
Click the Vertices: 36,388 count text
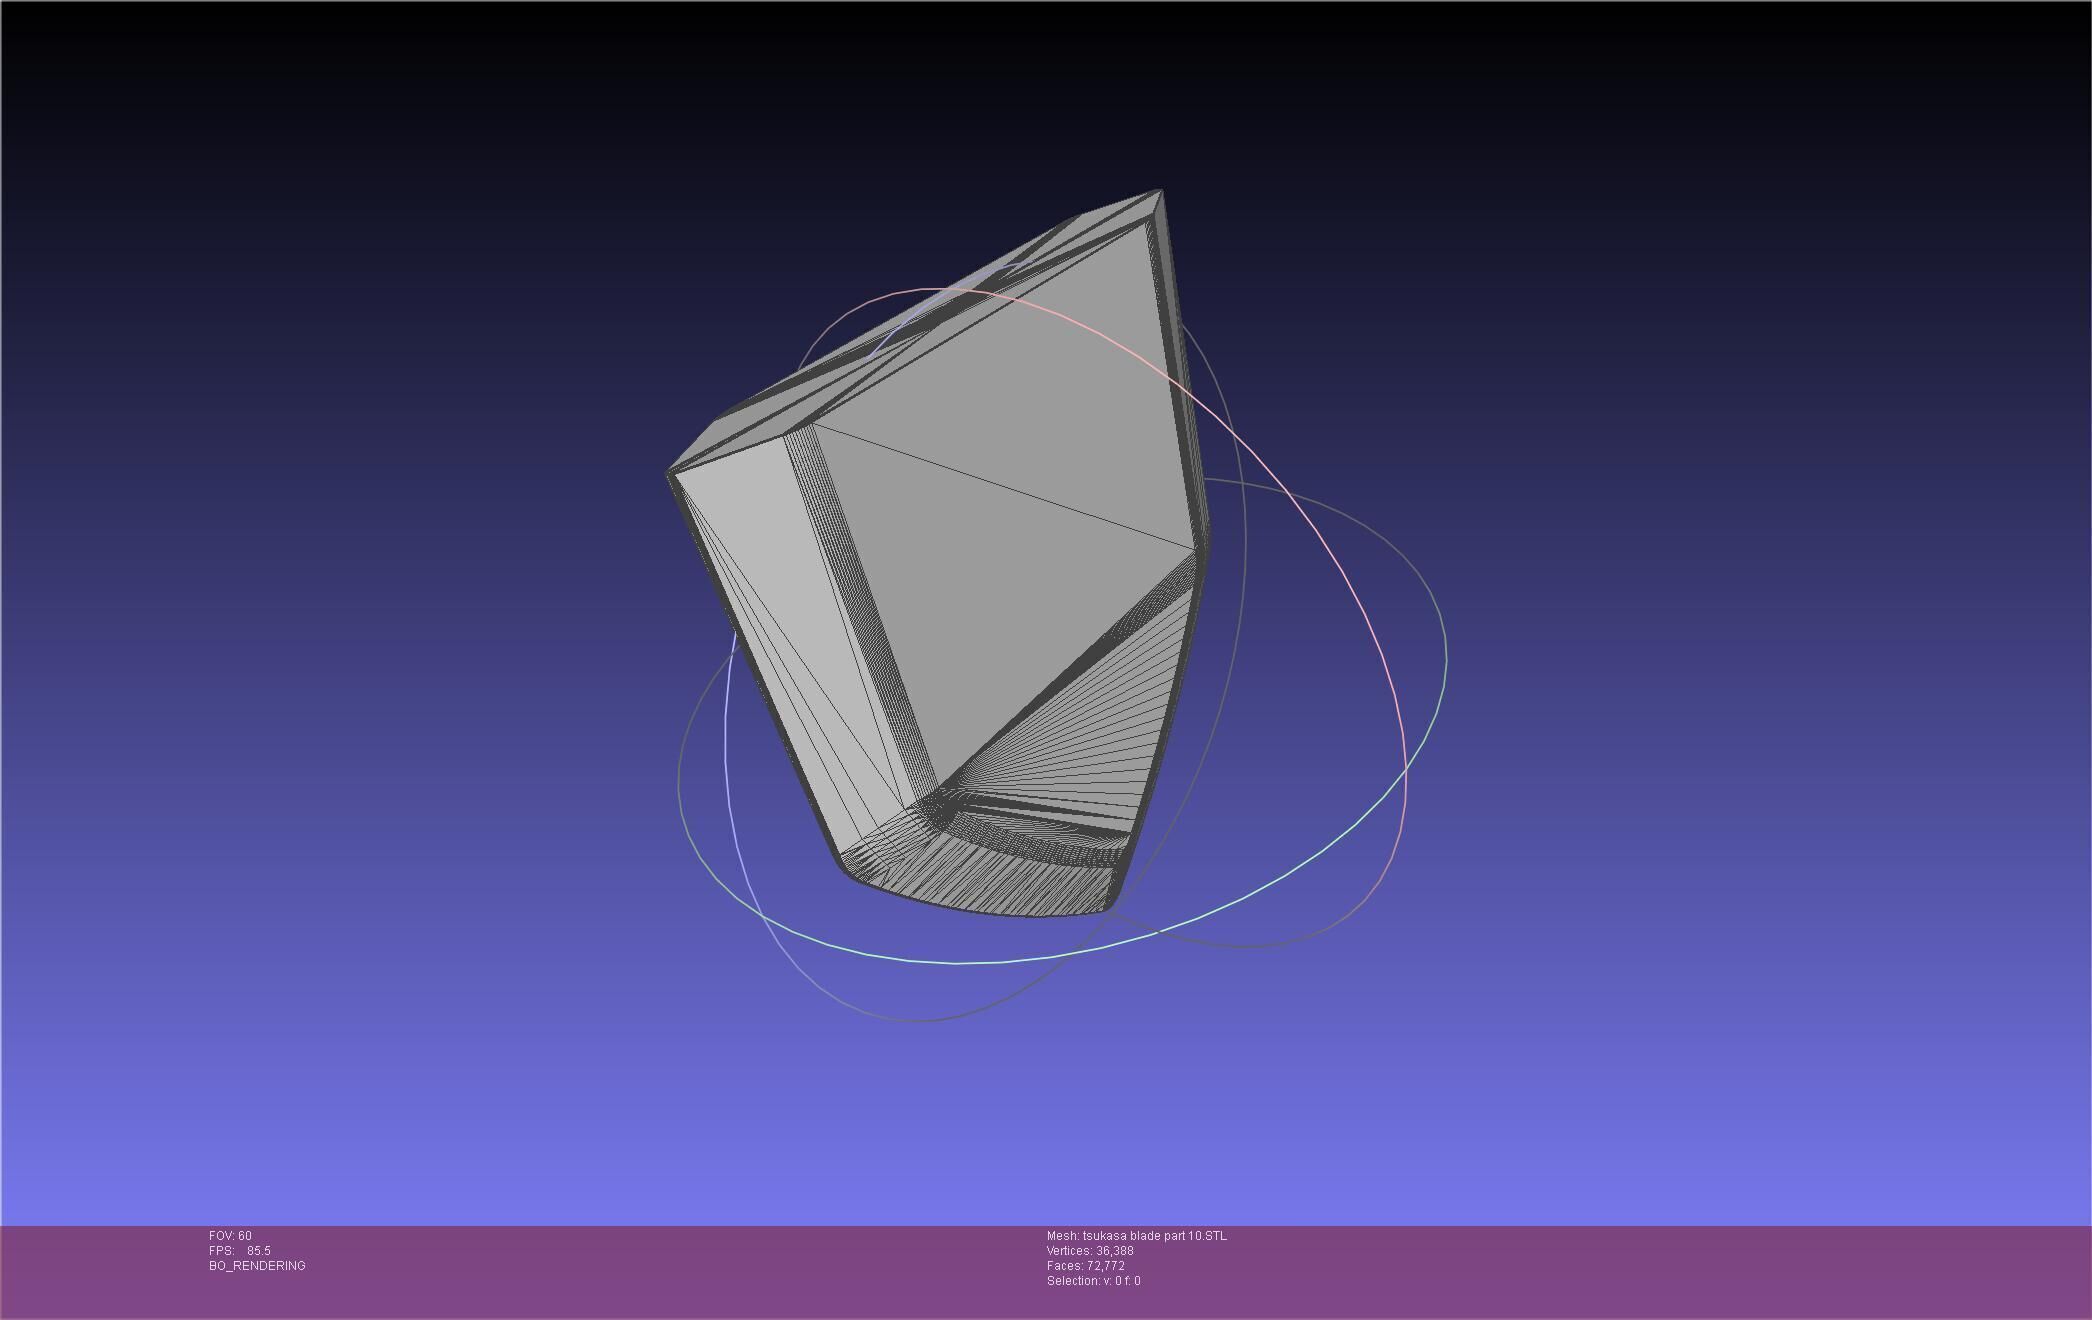[x=1090, y=1251]
